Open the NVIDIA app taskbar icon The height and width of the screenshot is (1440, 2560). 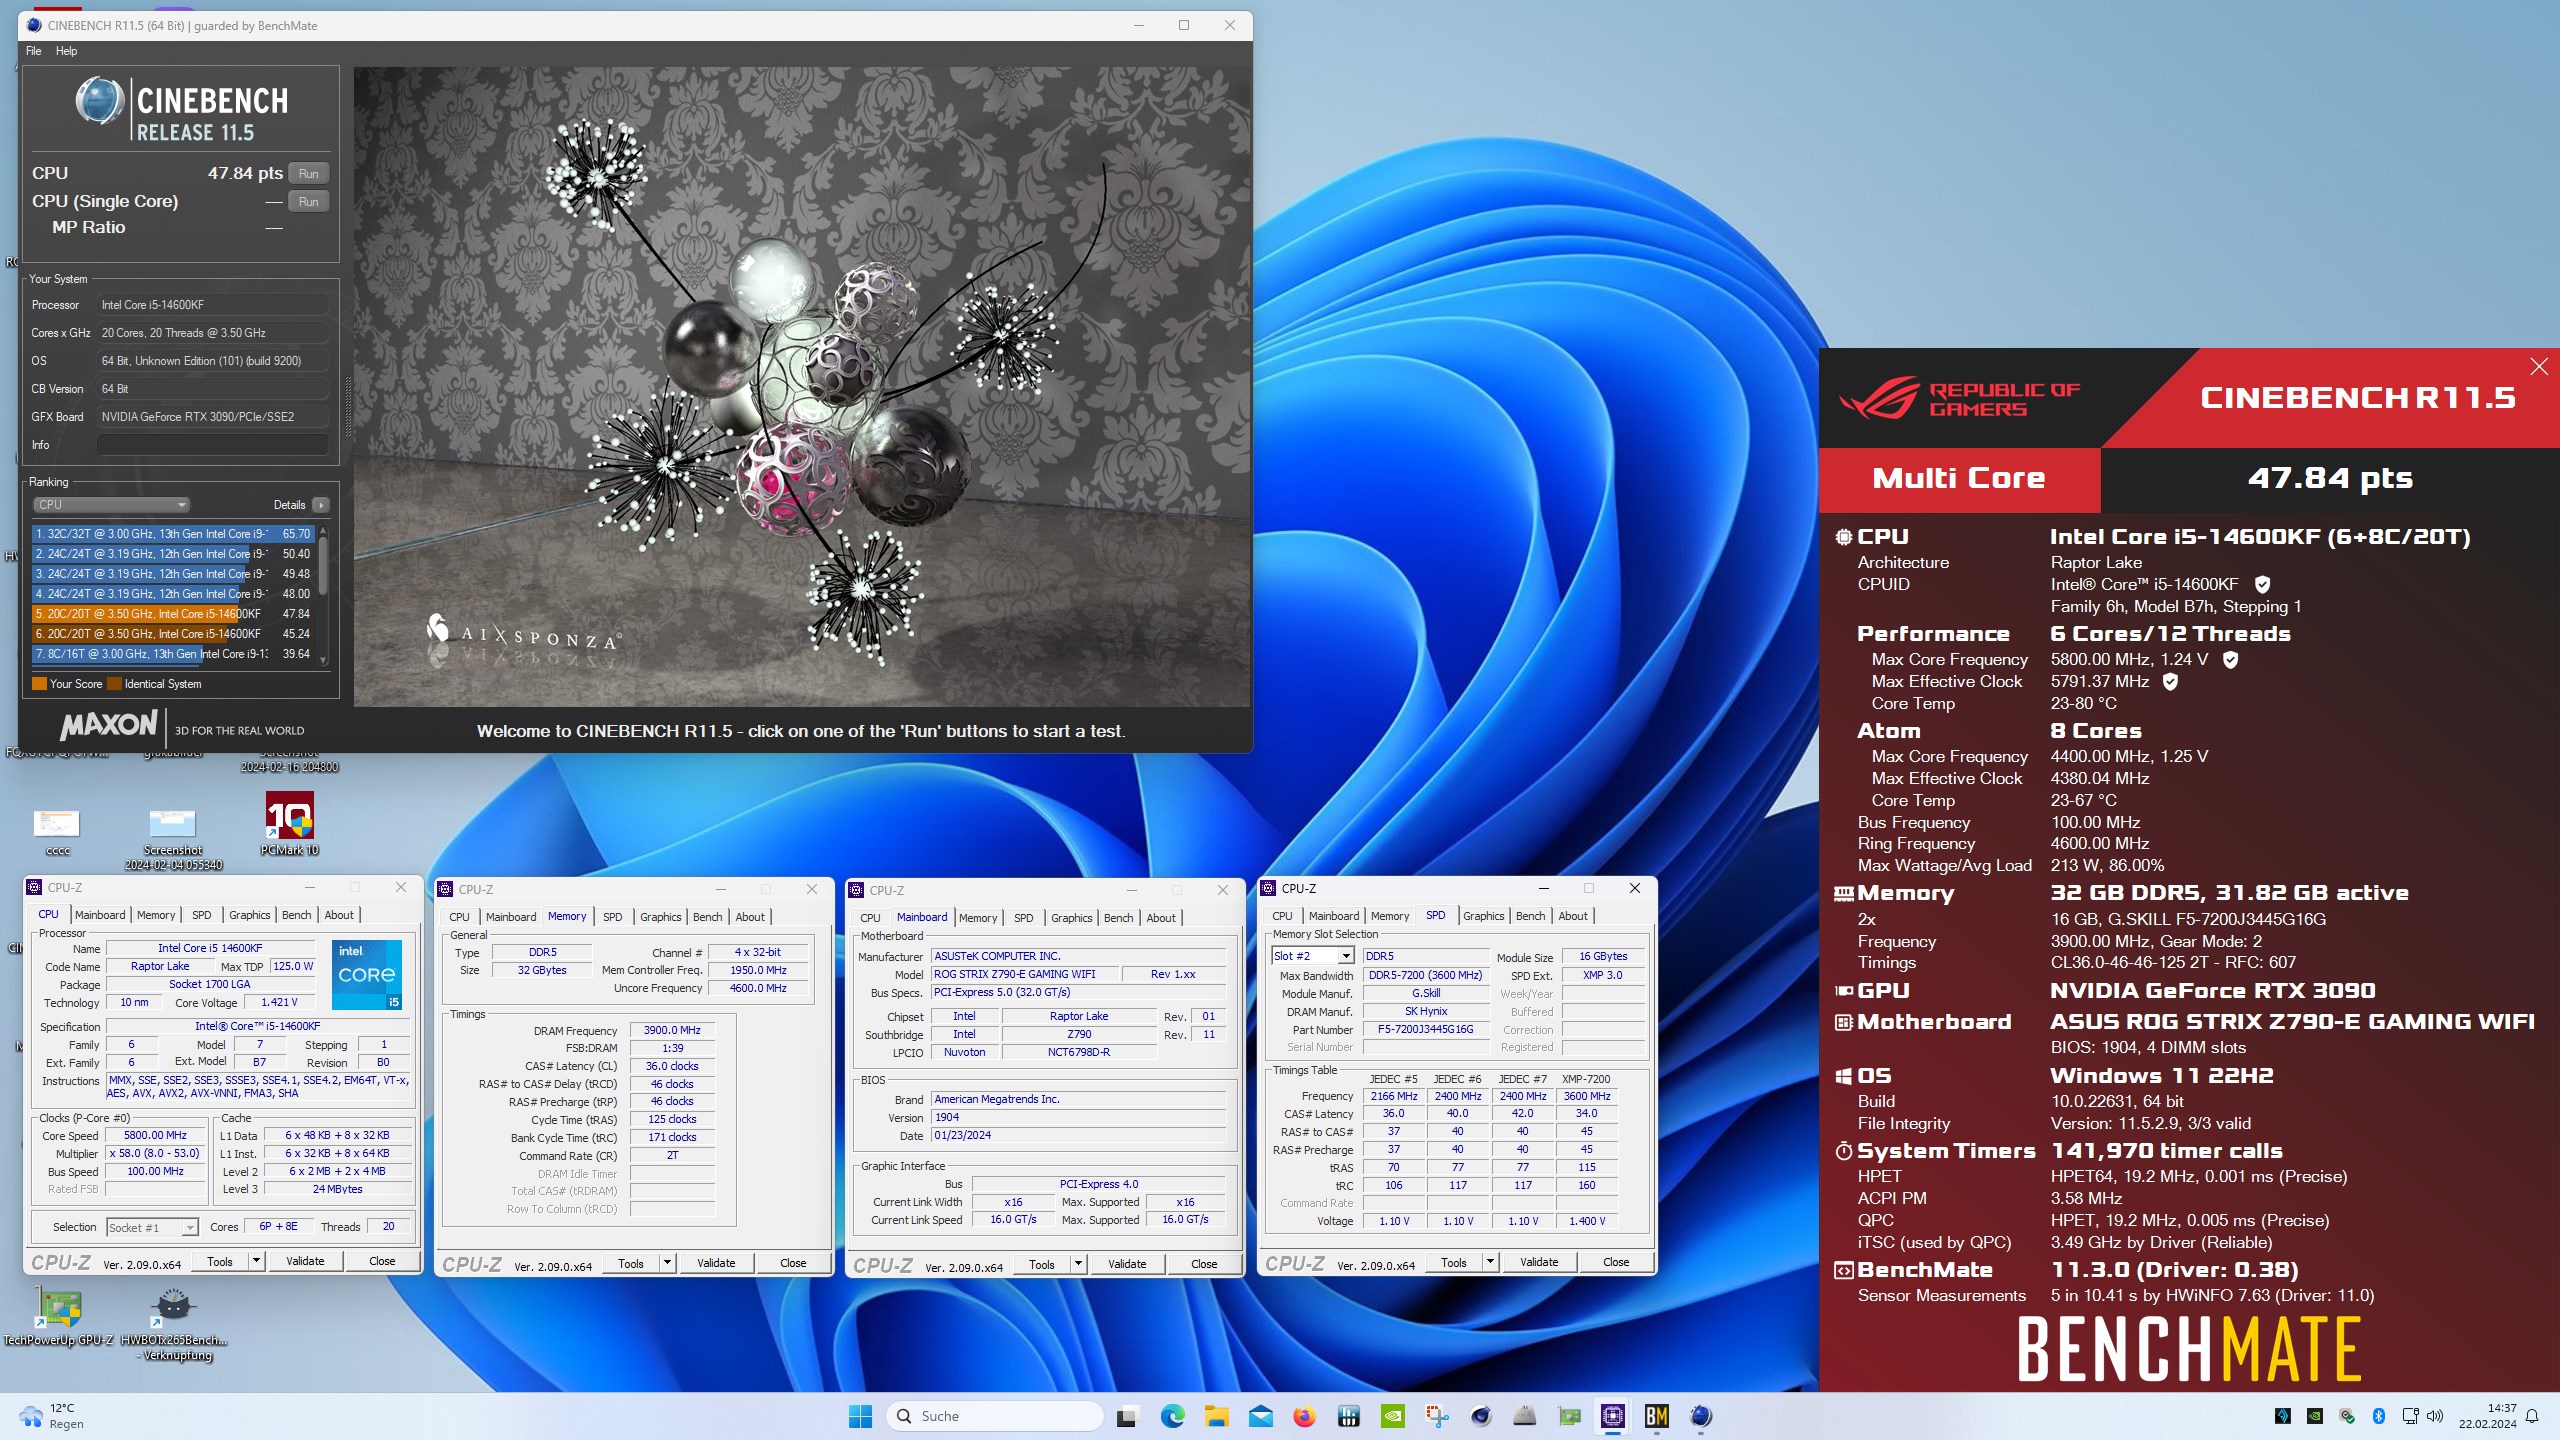tap(1392, 1416)
